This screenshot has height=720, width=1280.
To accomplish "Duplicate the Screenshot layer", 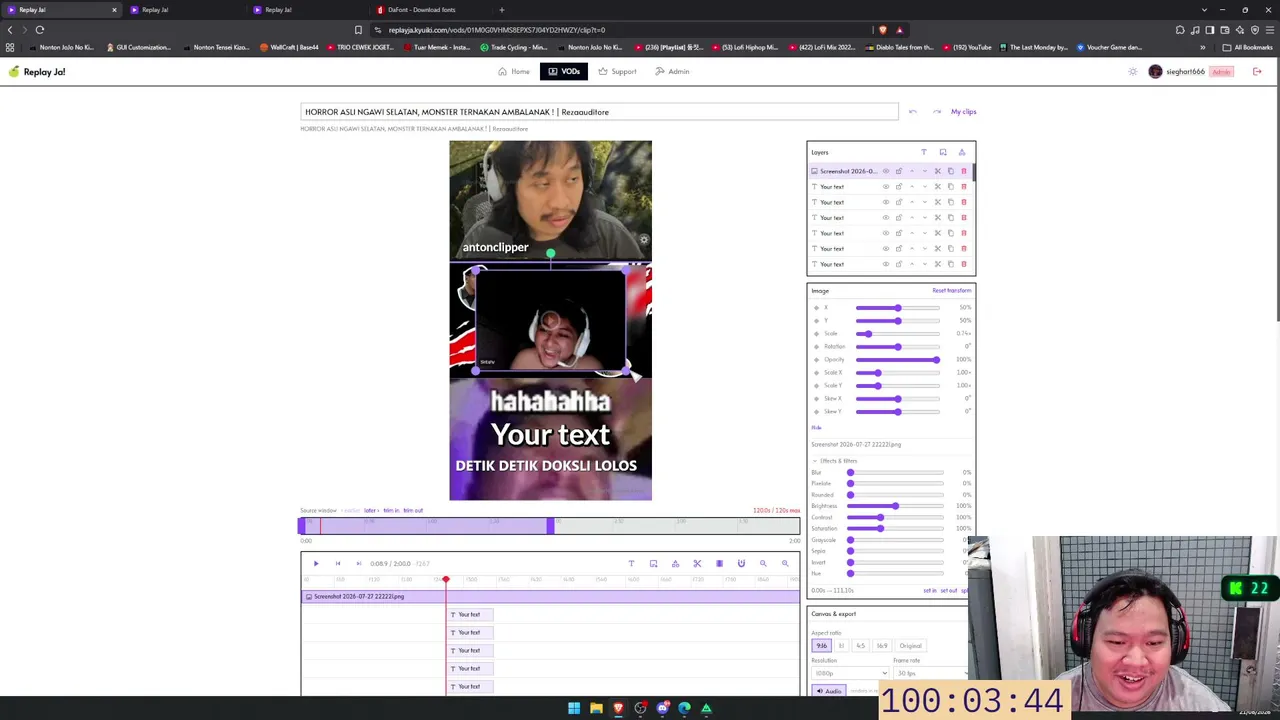I will (950, 171).
